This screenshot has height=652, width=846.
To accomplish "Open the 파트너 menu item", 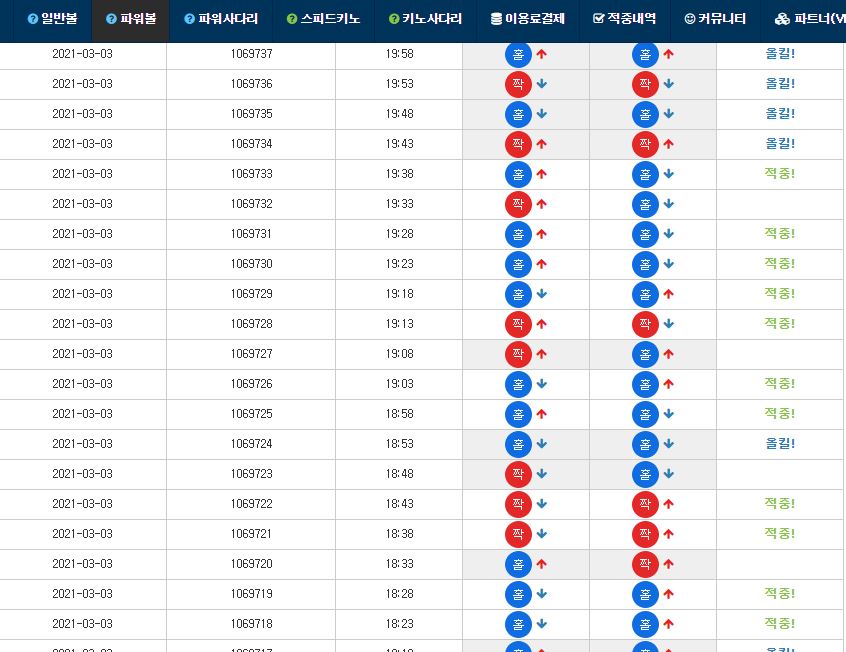I will pyautogui.click(x=810, y=19).
